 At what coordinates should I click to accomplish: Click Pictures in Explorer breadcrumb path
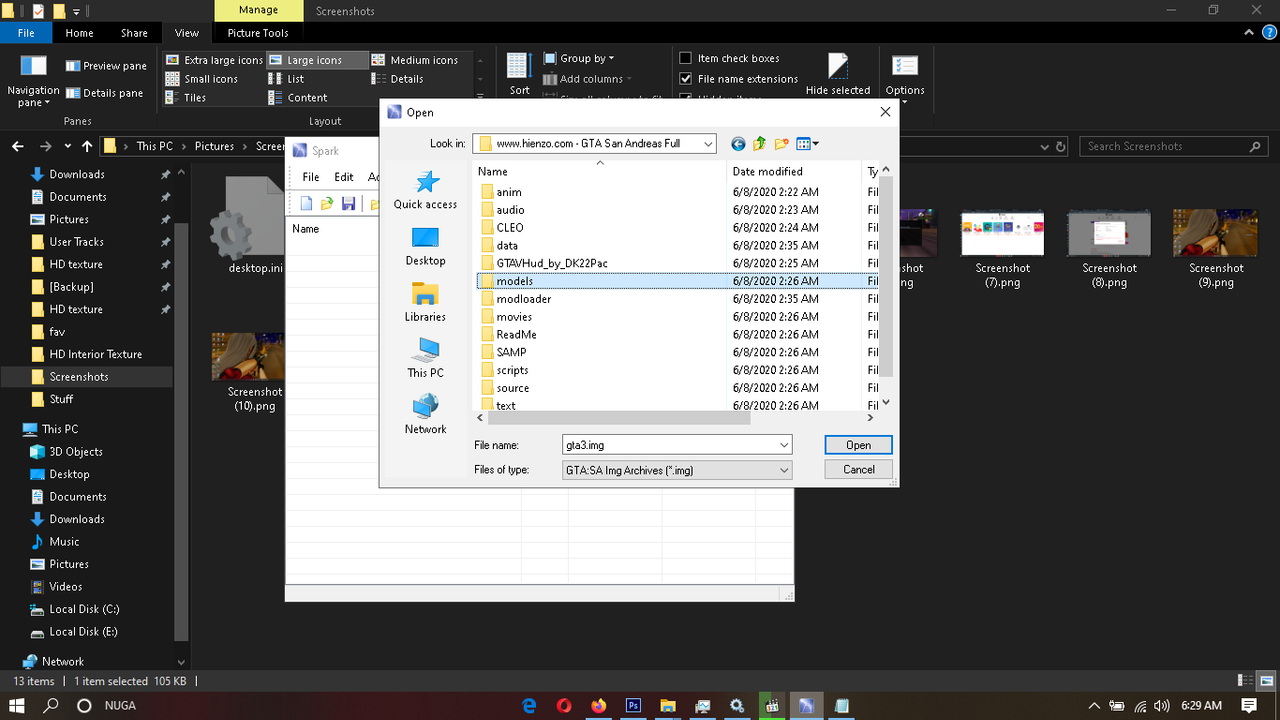pos(214,146)
